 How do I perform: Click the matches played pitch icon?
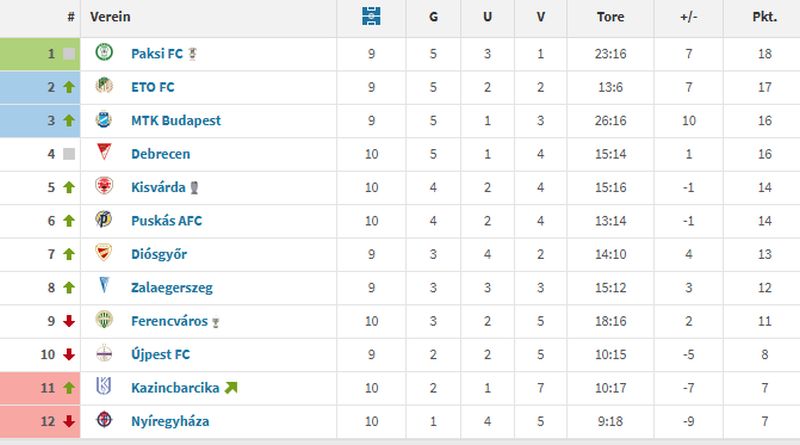click(x=372, y=17)
